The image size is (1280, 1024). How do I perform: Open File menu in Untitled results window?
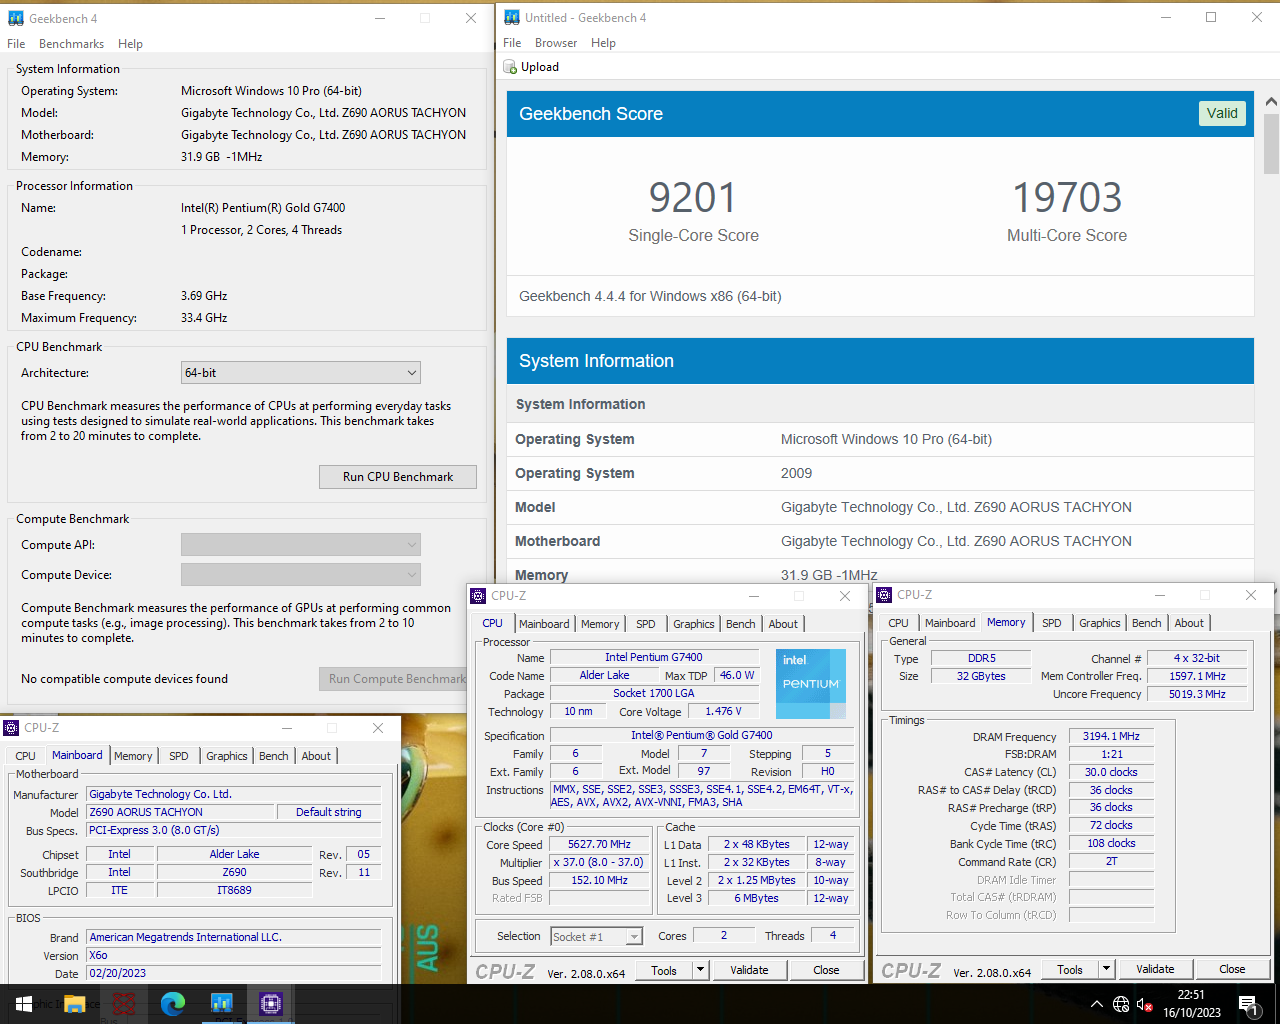click(512, 43)
